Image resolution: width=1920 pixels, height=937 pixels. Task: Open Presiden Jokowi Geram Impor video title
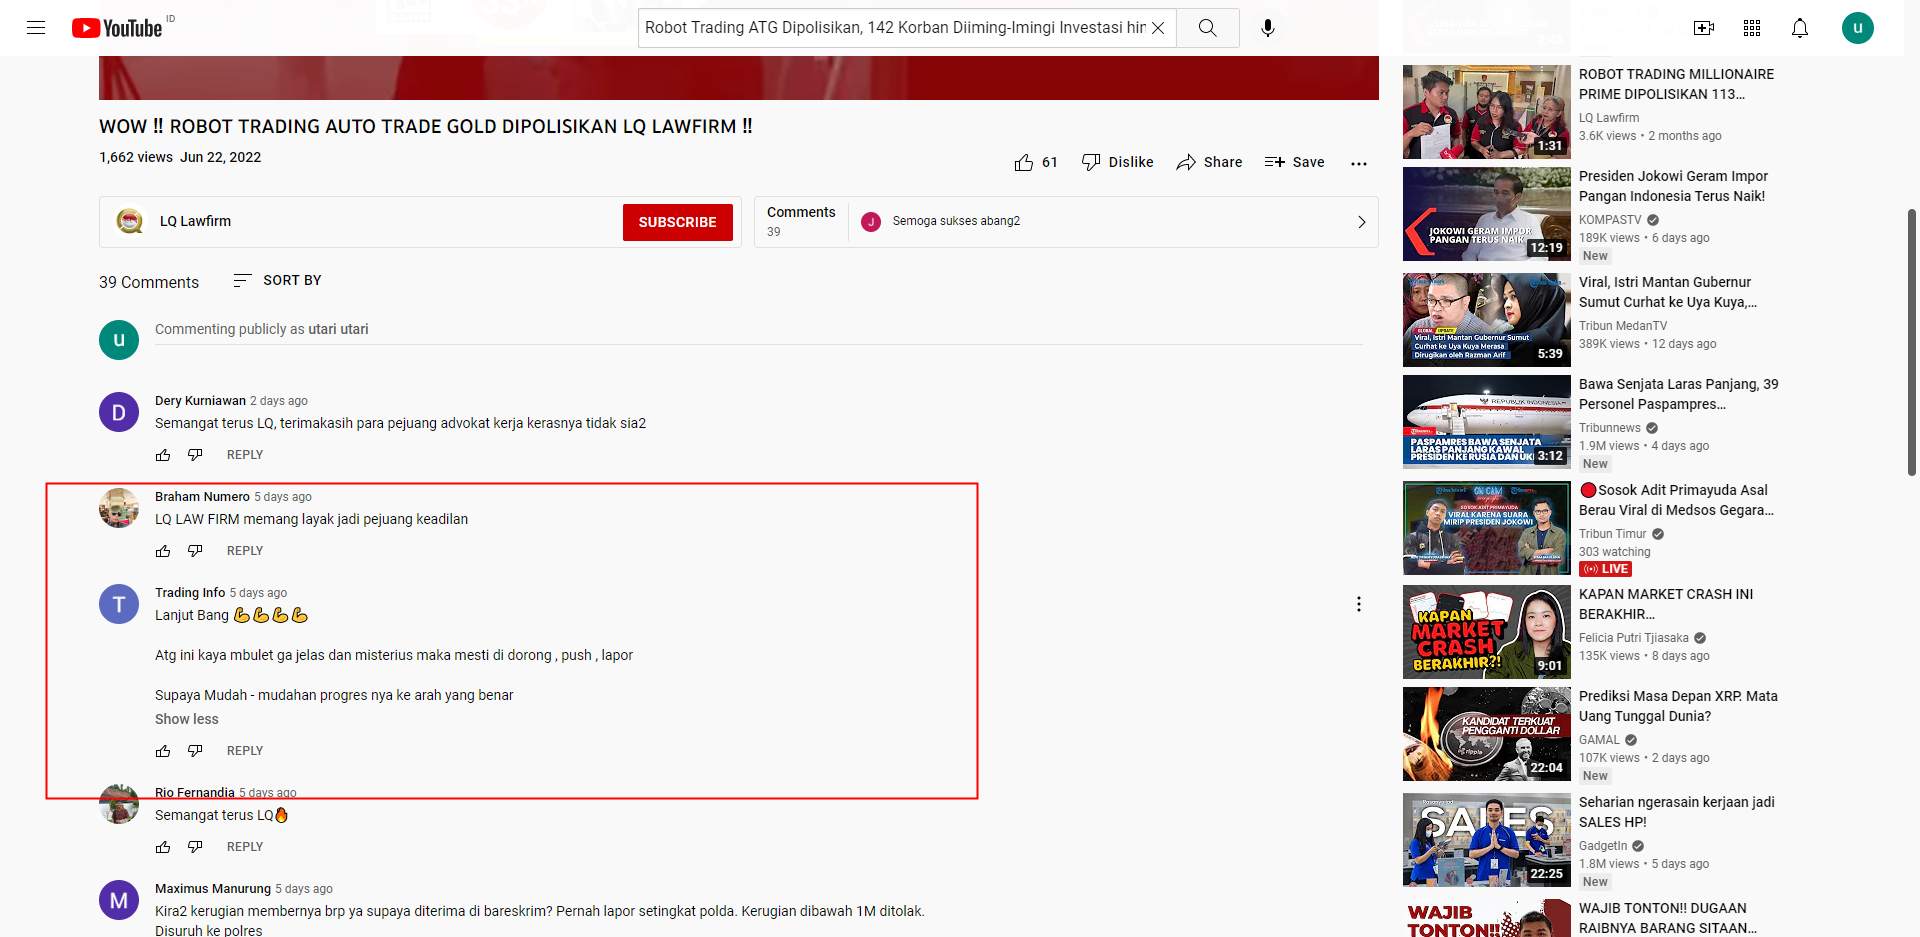point(1673,186)
